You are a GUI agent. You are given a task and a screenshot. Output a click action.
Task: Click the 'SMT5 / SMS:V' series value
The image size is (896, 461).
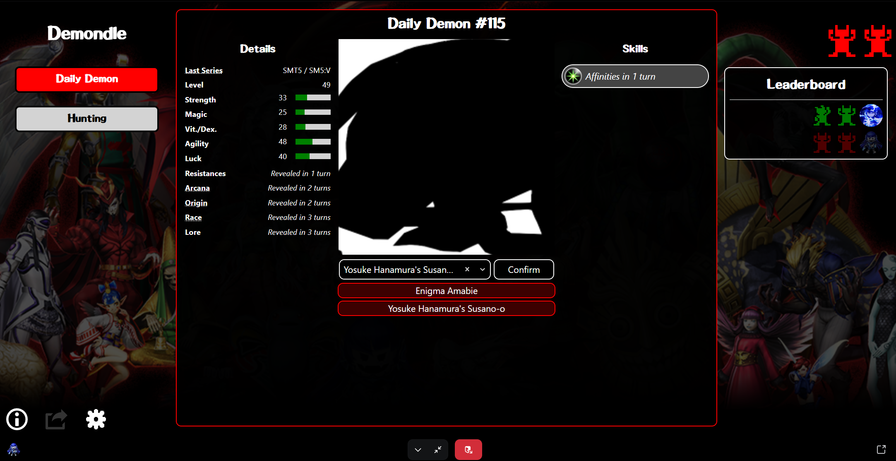[306, 70]
